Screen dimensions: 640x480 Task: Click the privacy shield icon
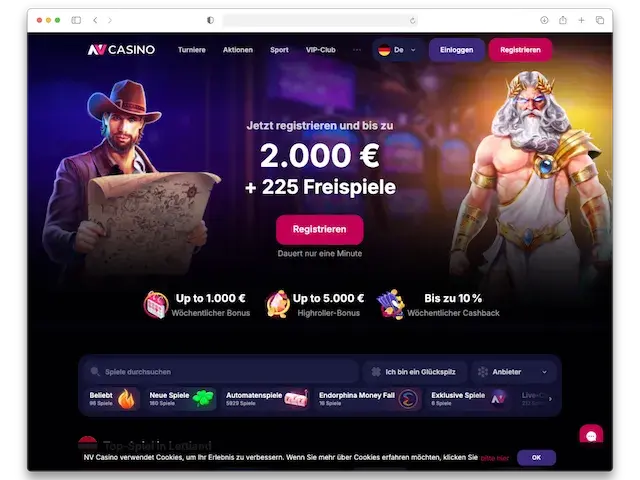pos(210,20)
